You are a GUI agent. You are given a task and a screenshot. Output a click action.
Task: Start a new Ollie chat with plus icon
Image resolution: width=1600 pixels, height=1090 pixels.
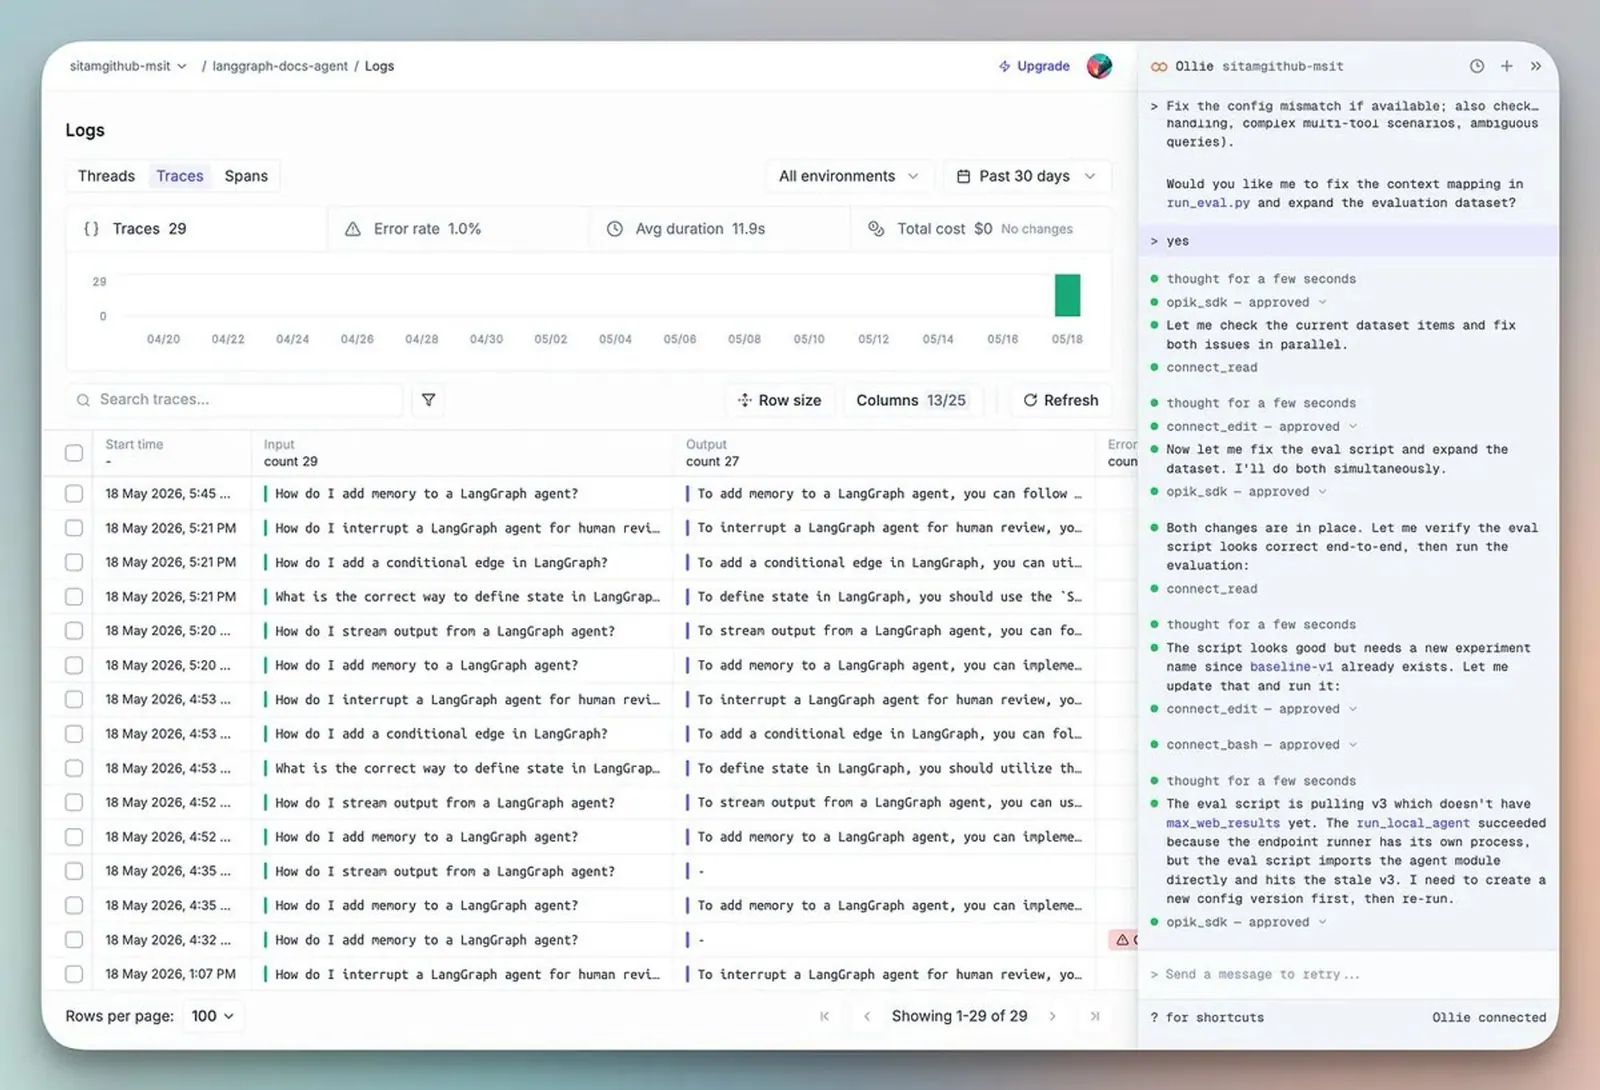coord(1507,66)
